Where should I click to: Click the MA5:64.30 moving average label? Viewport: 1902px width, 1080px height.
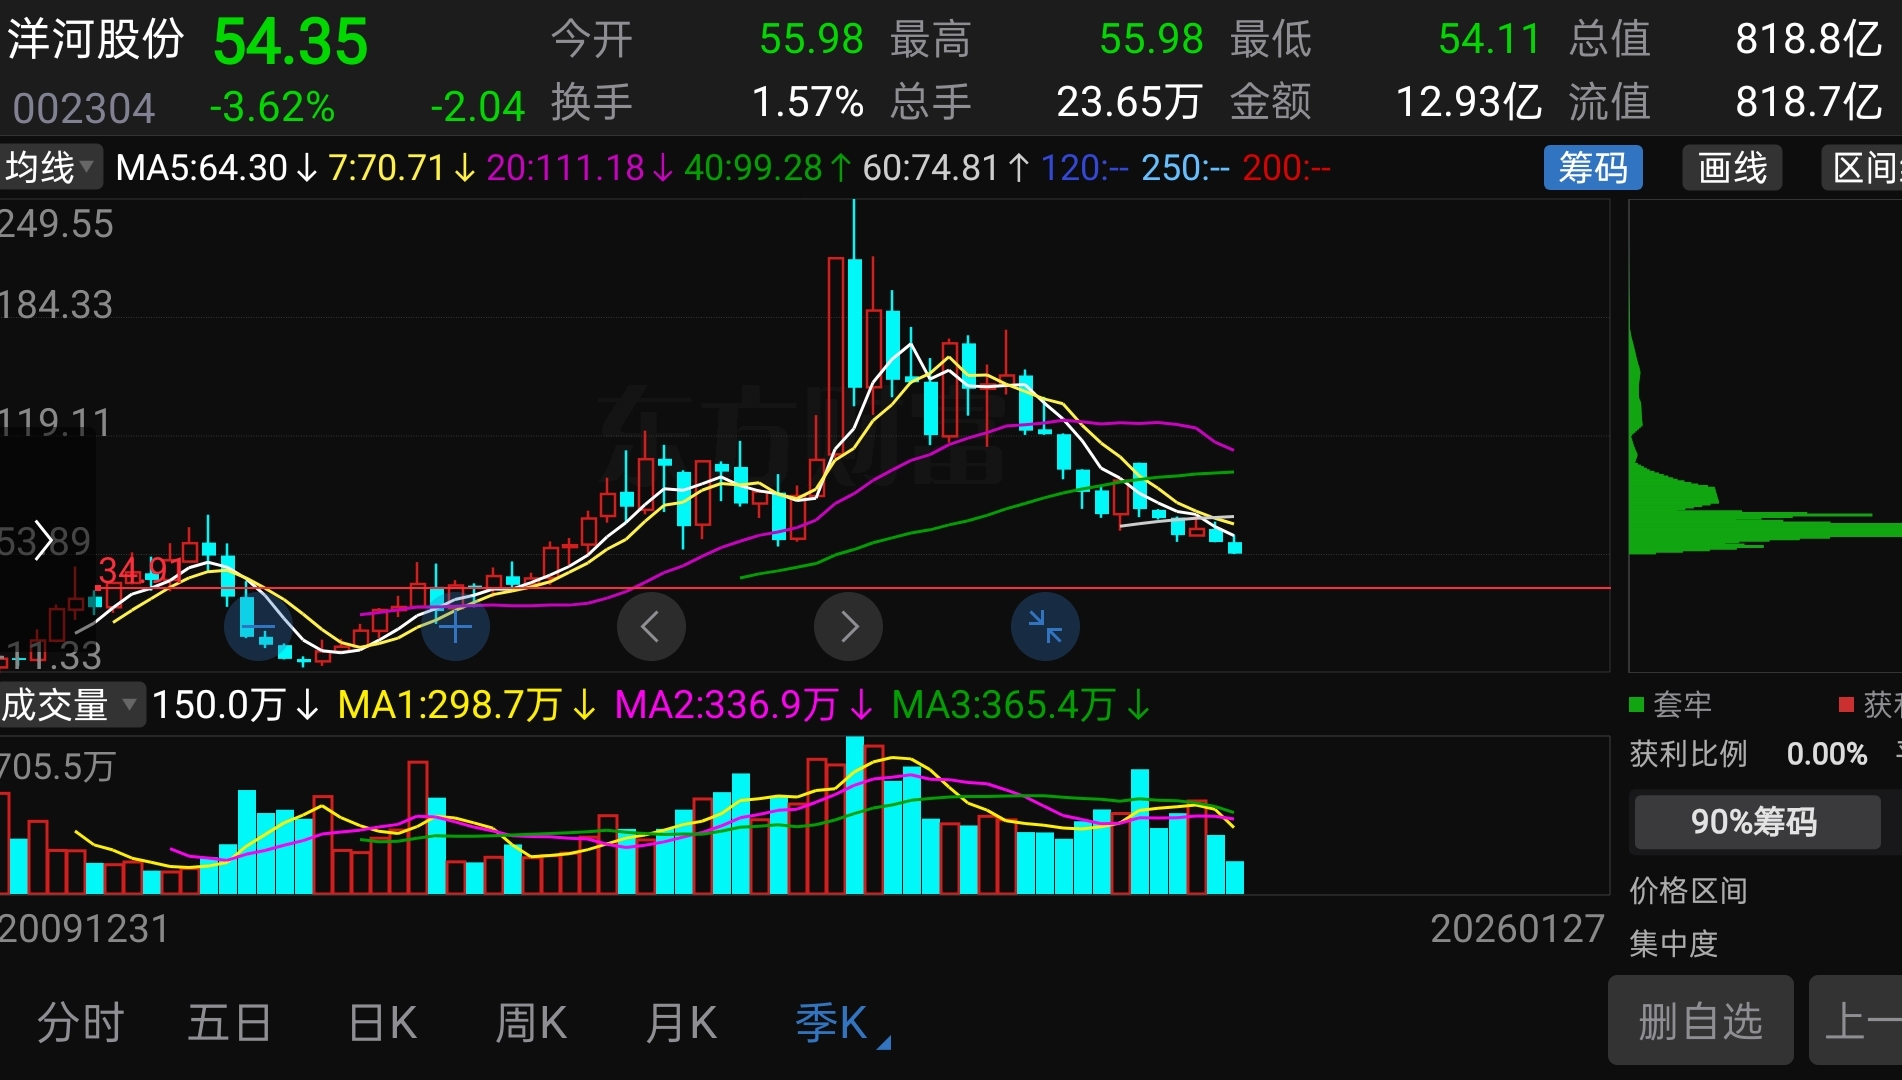pos(216,168)
